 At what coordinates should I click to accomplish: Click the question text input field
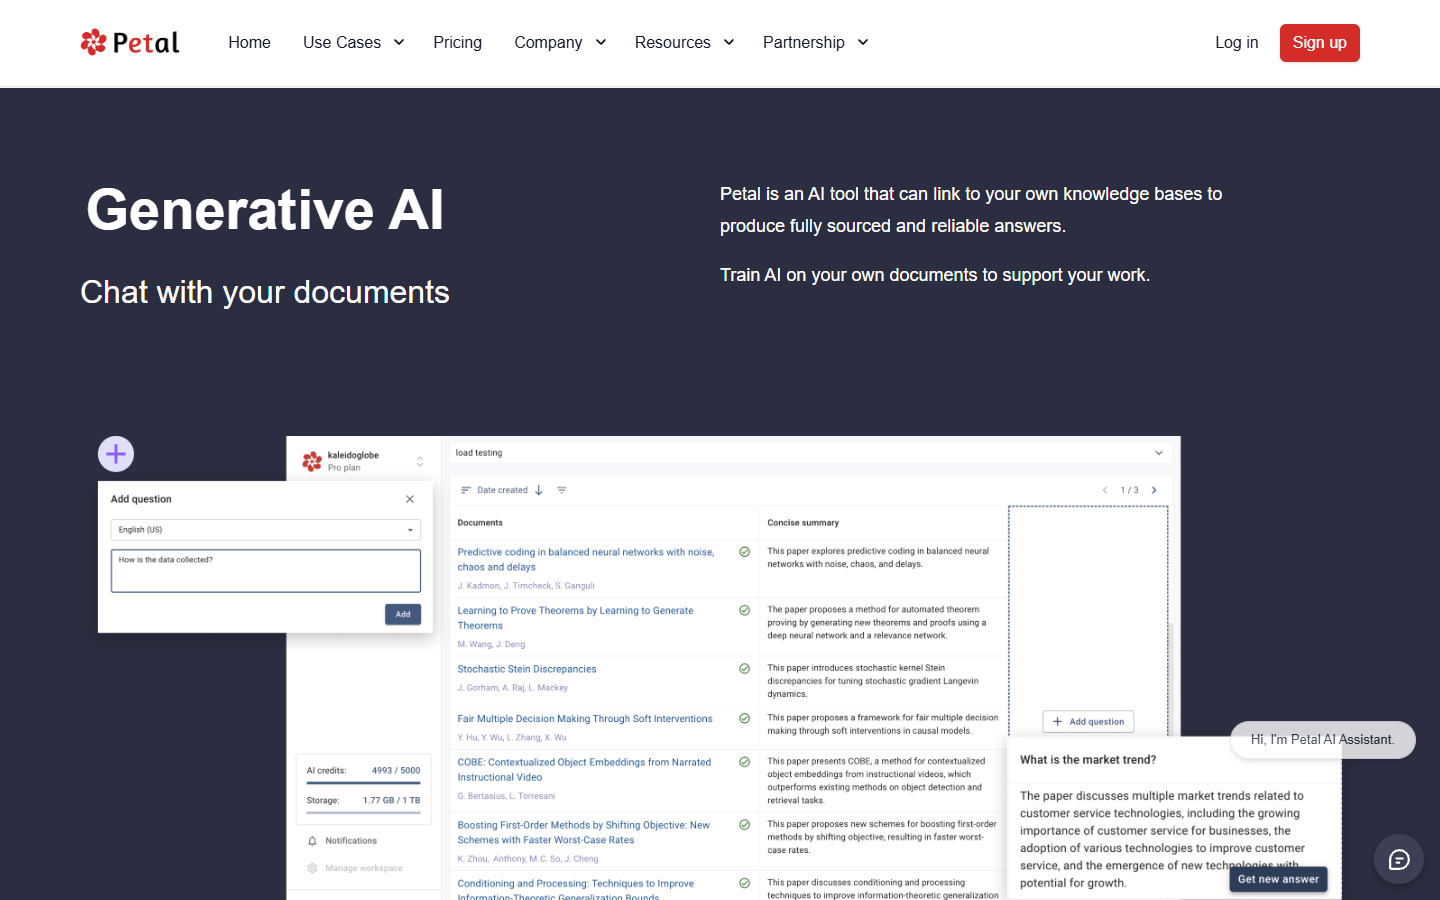pos(266,571)
